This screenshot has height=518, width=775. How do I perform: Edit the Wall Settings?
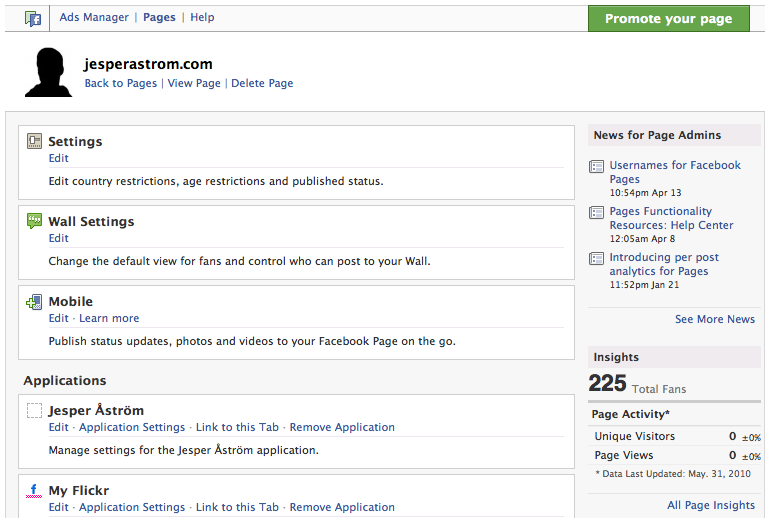point(58,238)
